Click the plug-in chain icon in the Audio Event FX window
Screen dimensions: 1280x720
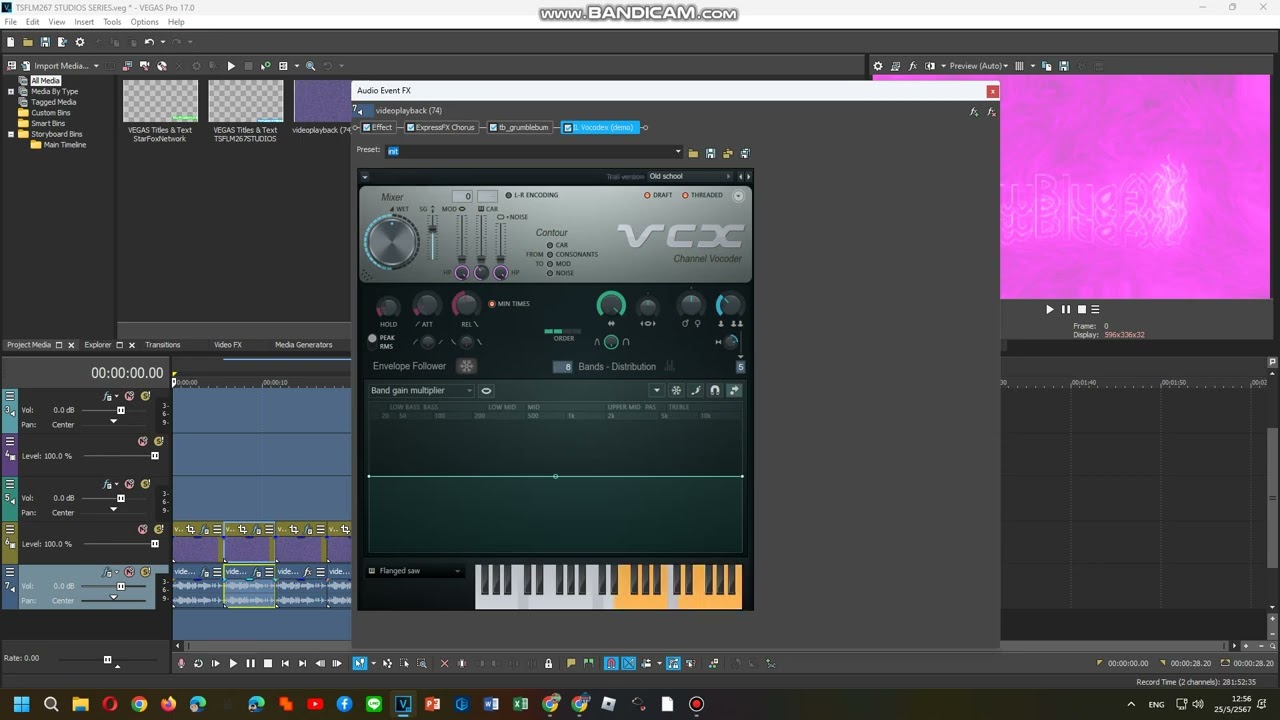[974, 112]
